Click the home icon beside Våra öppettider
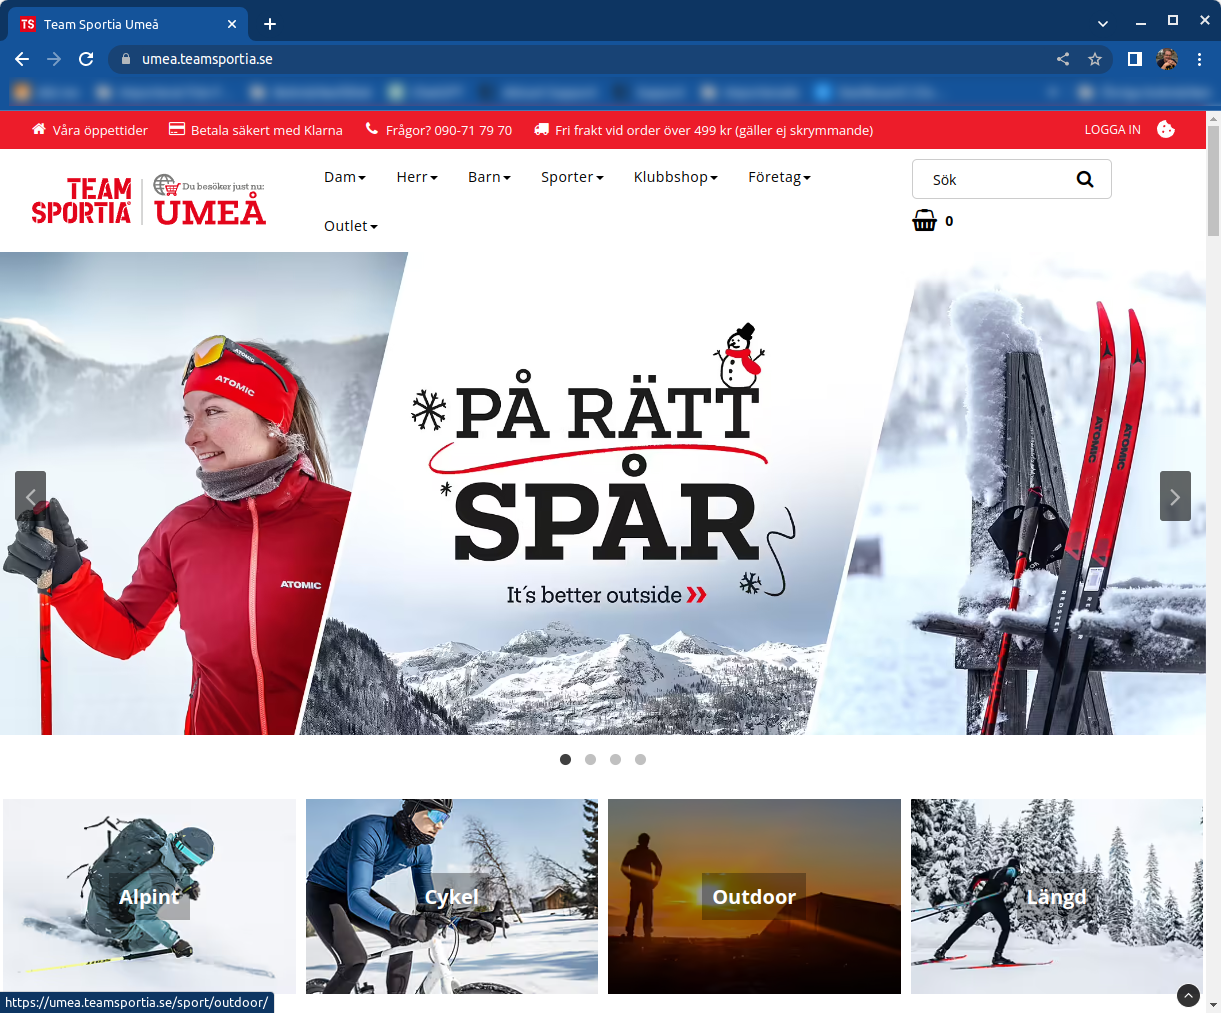Viewport: 1221px width, 1013px height. click(38, 129)
